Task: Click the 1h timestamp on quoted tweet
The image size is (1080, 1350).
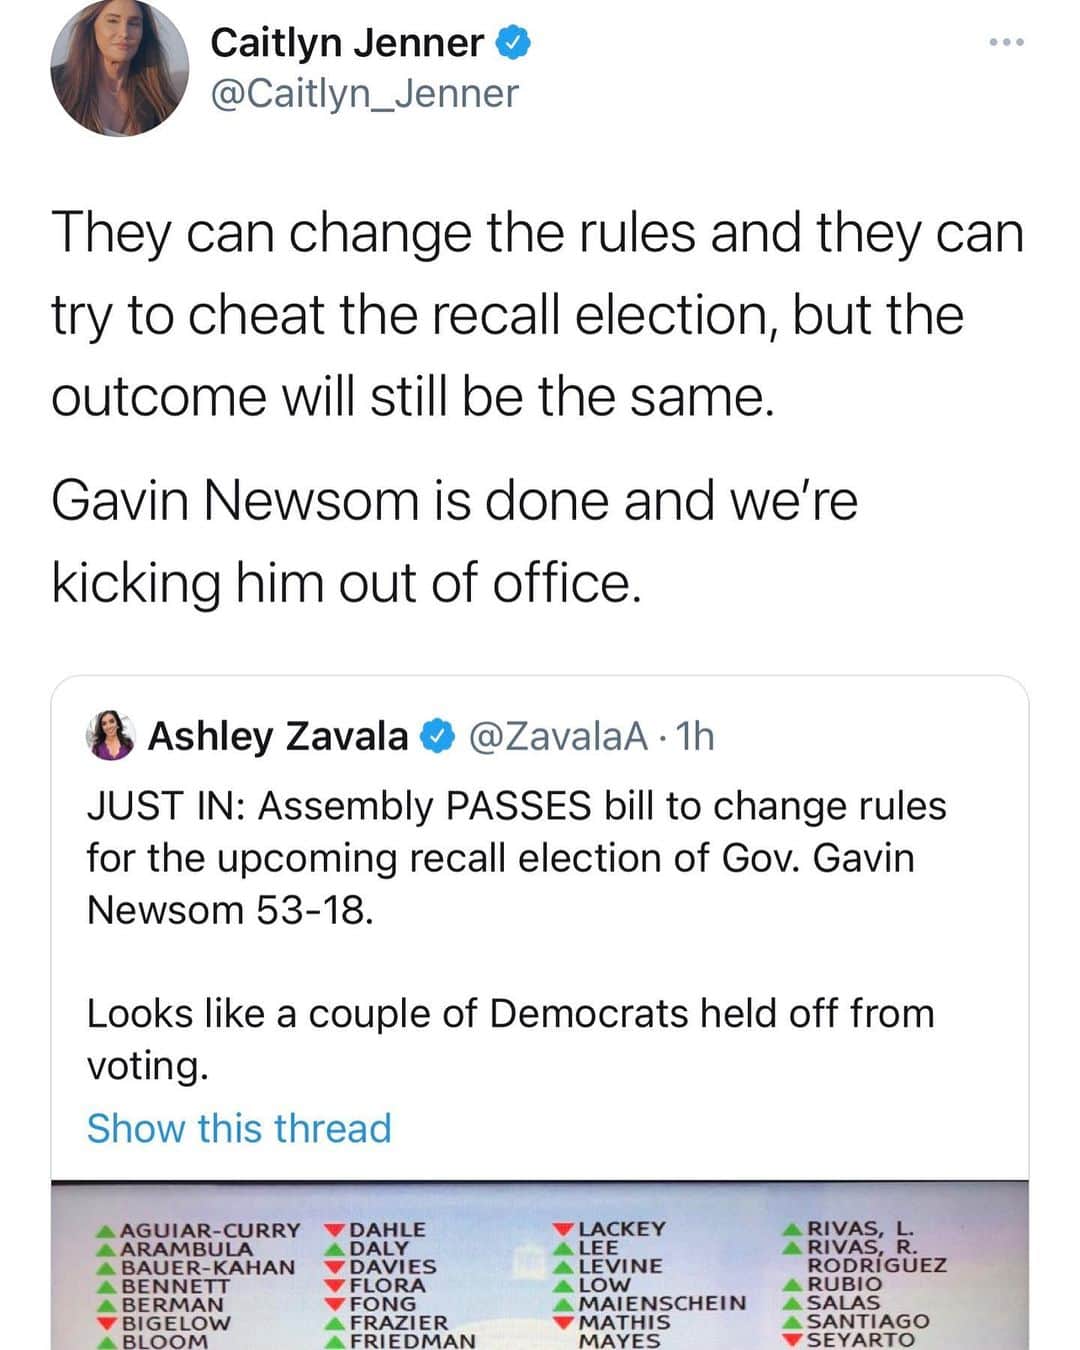Action: point(696,737)
